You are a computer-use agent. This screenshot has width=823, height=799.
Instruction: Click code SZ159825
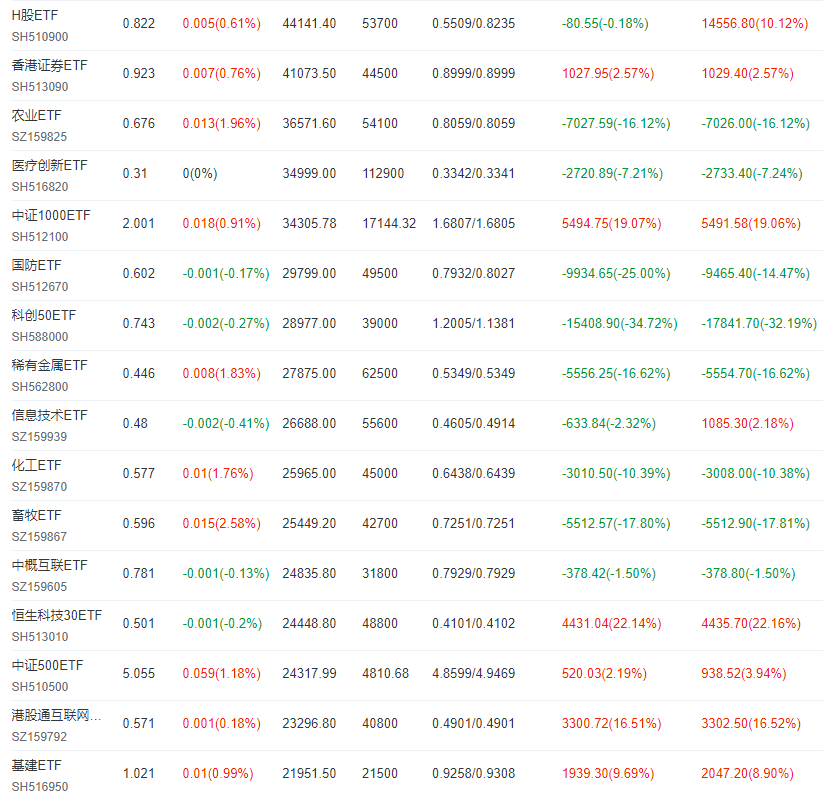click(39, 136)
